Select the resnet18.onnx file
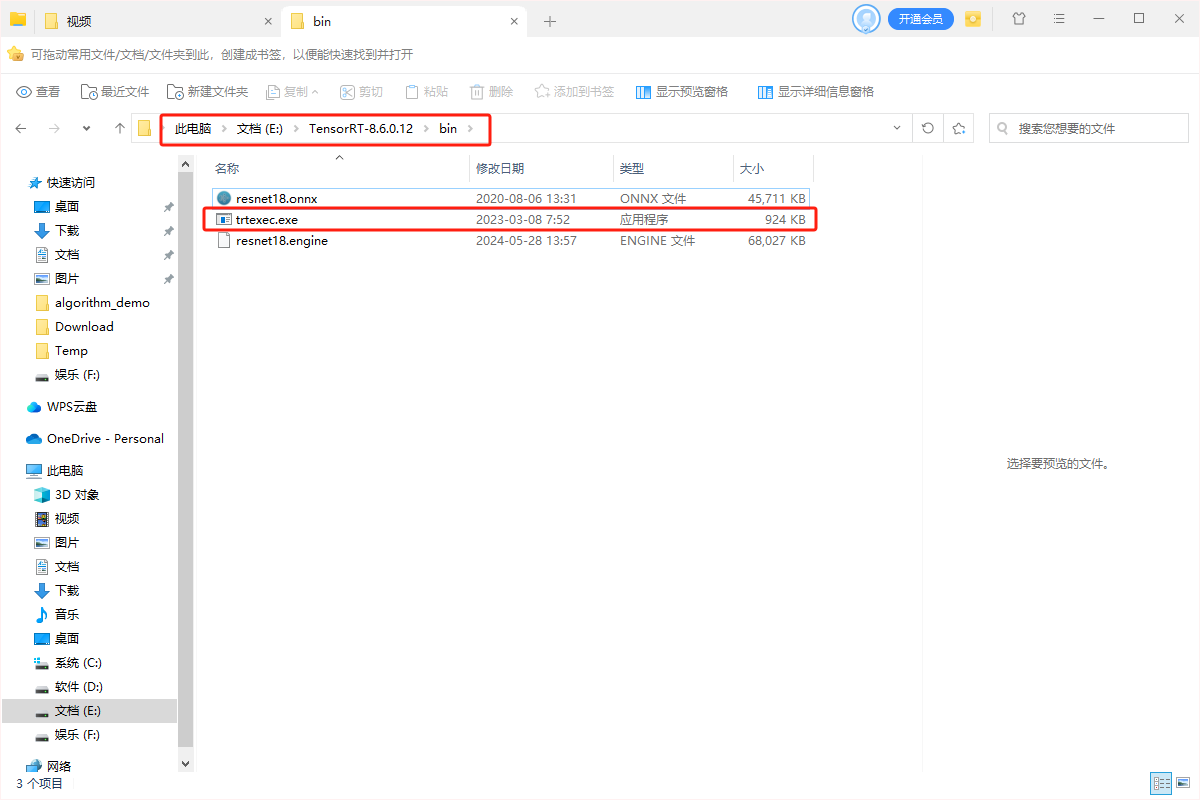The image size is (1200, 800). tap(510, 198)
